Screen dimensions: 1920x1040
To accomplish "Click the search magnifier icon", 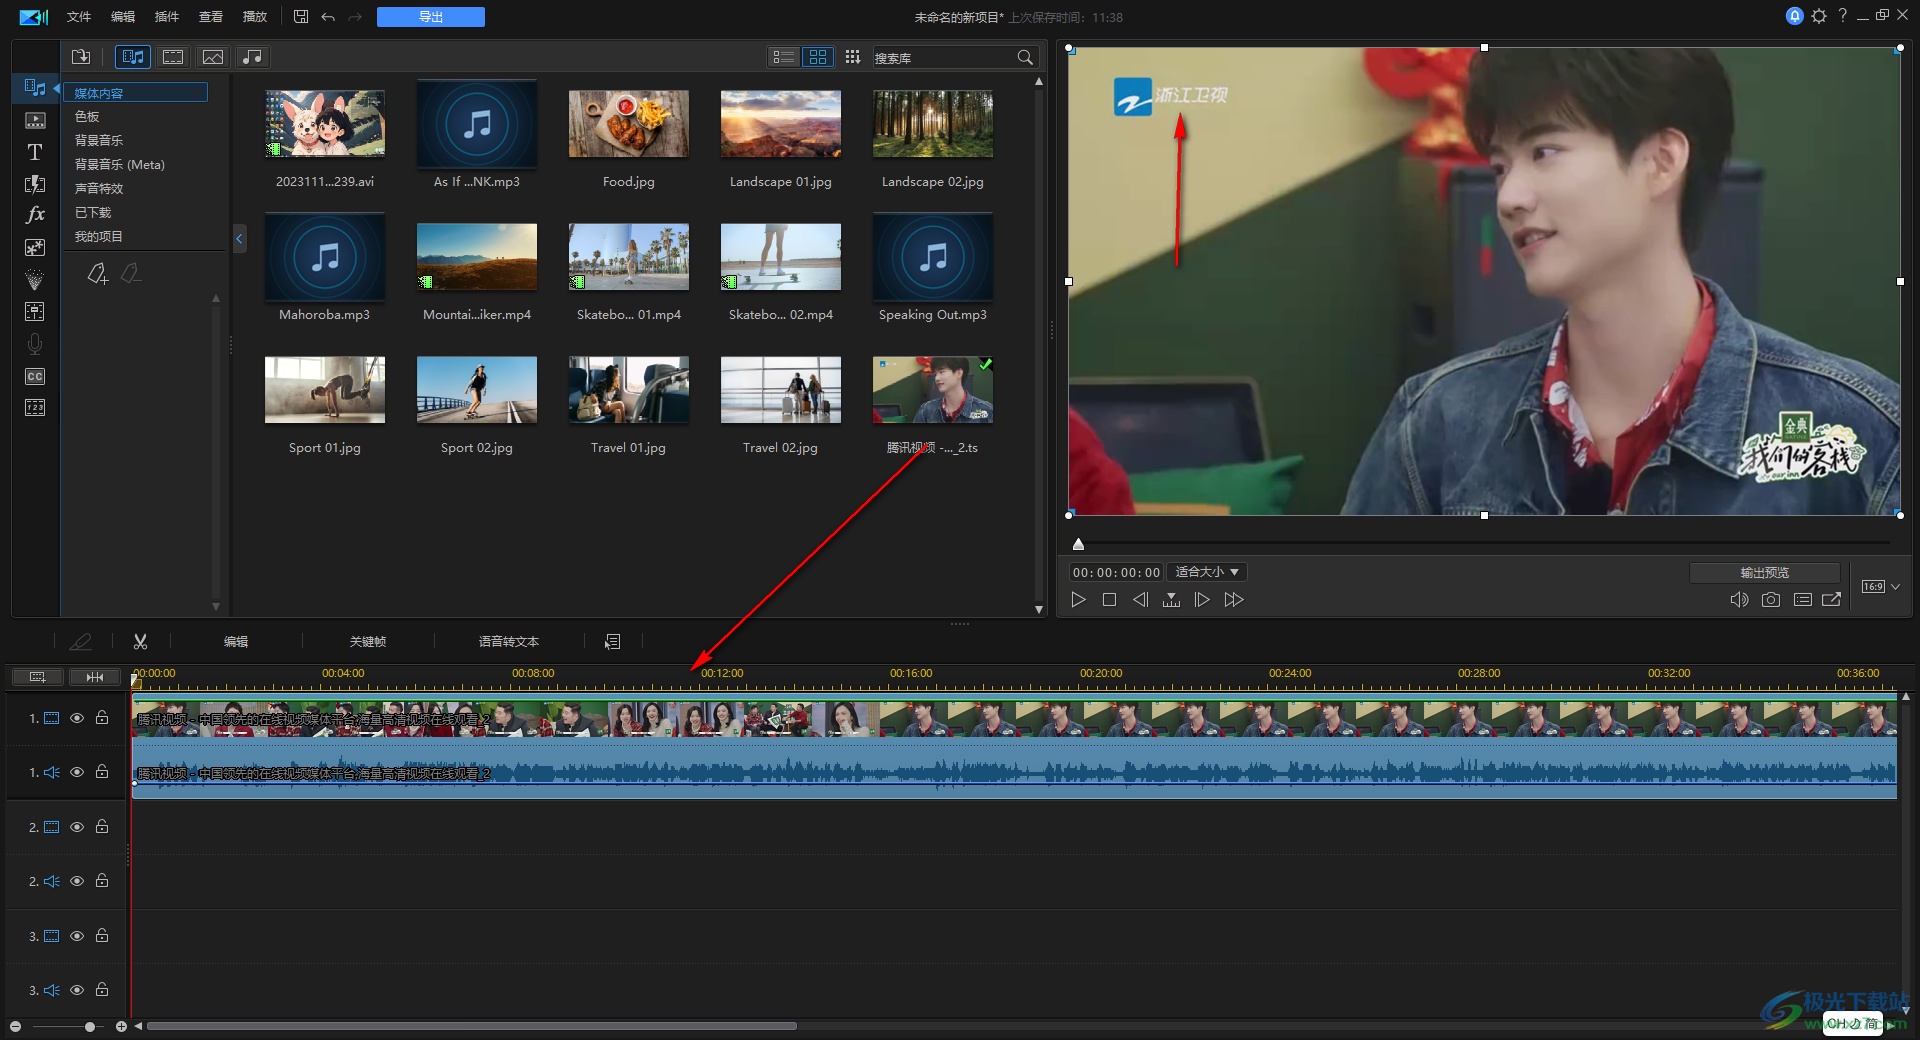I will [1025, 58].
